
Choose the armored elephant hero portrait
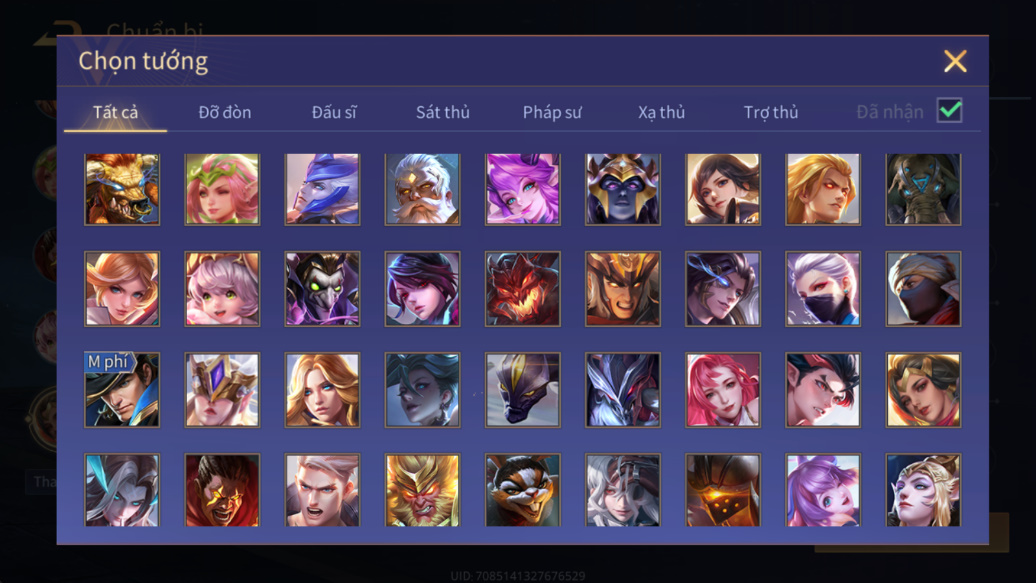coord(923,189)
